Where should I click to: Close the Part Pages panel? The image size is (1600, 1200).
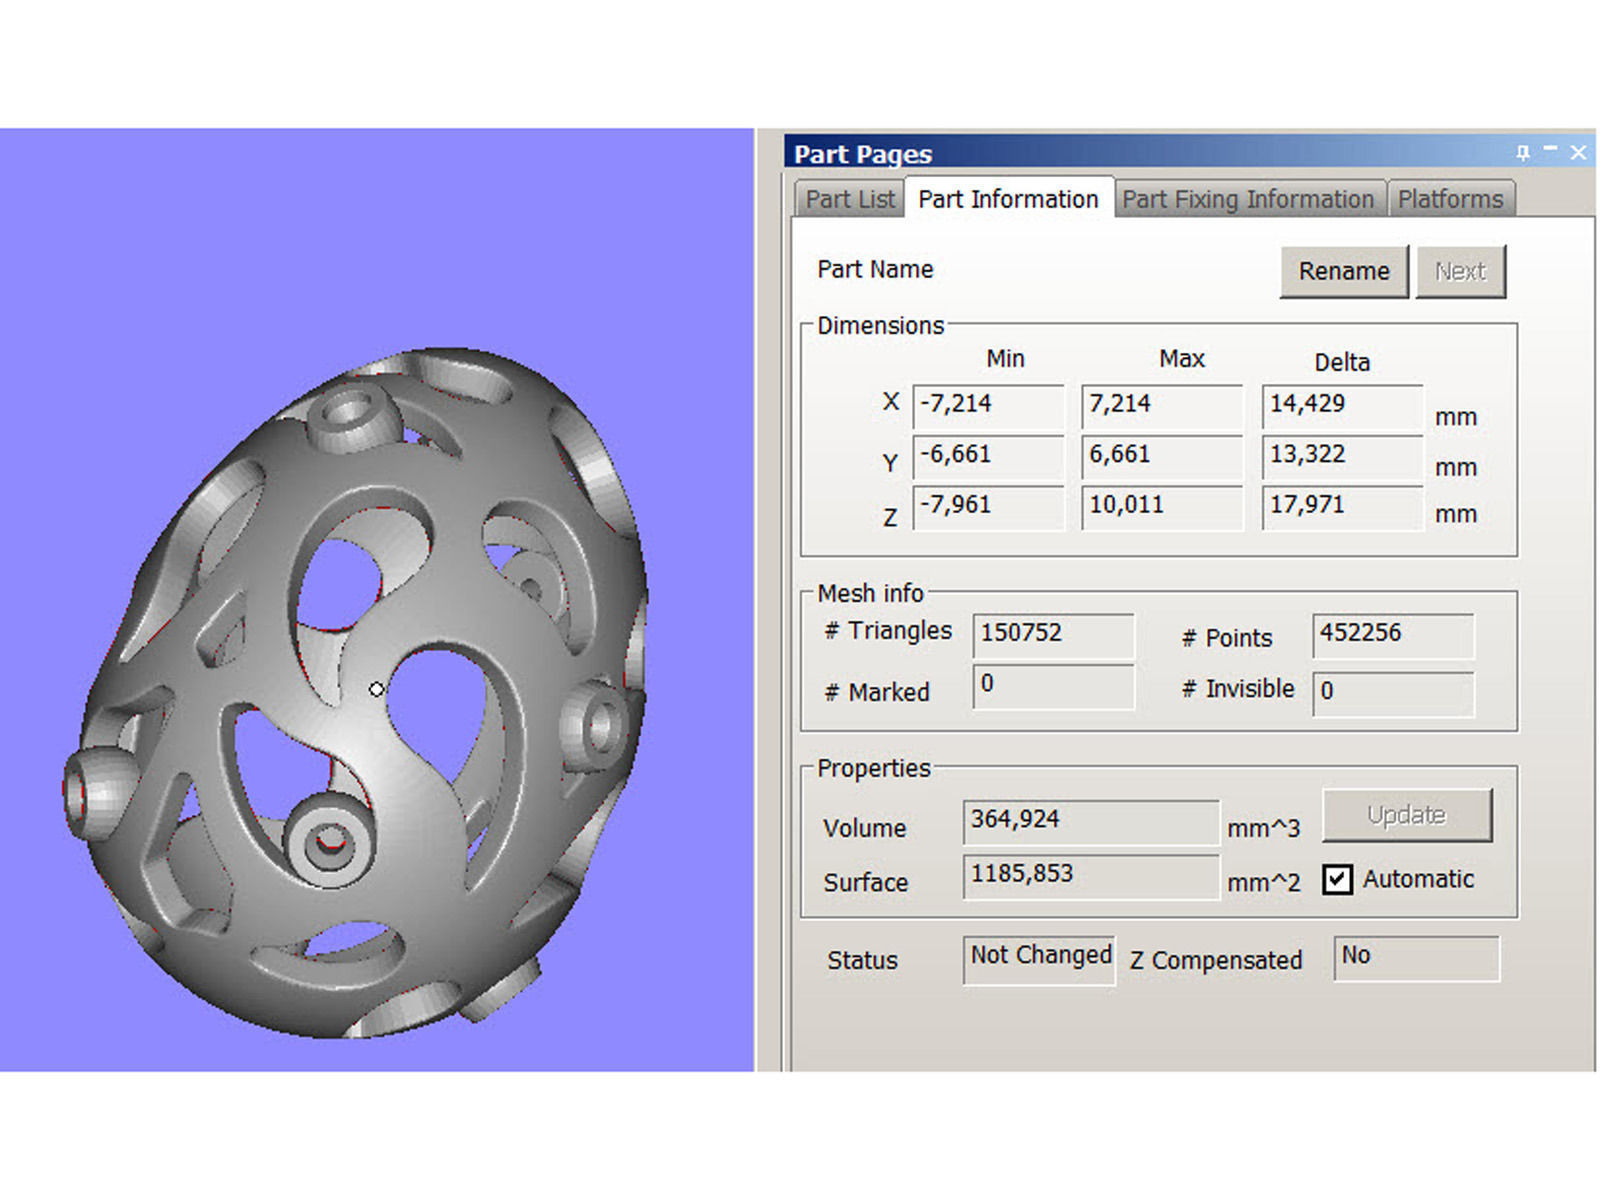point(1578,152)
